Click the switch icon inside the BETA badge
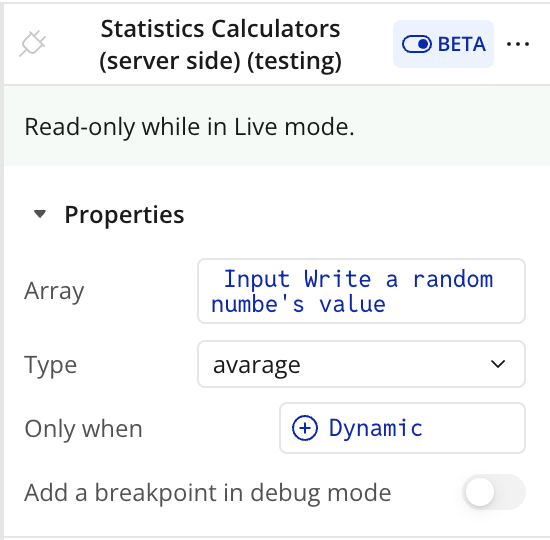 (417, 44)
